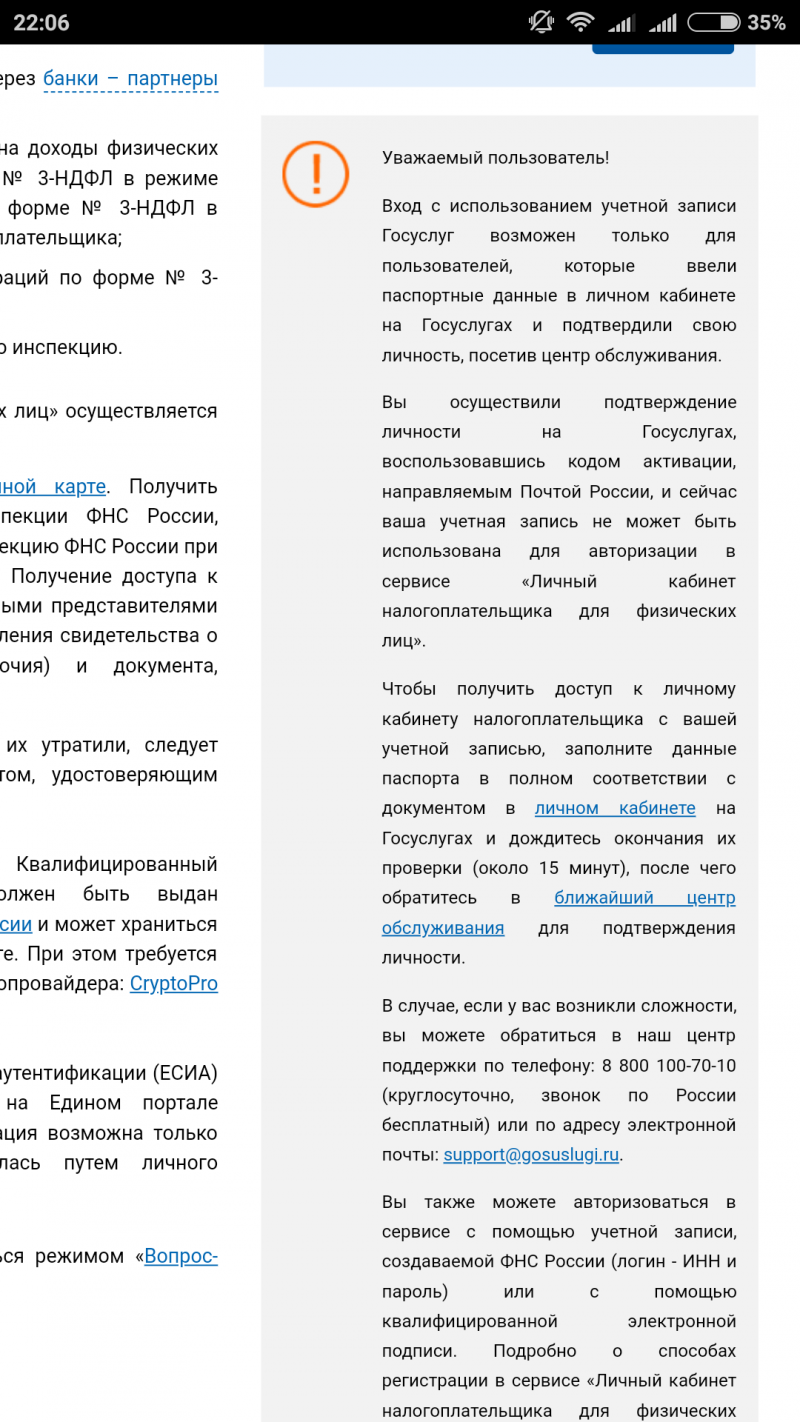The height and width of the screenshot is (1422, 800).
Task: Go to the 'личном кабинете' link
Action: 615,808
